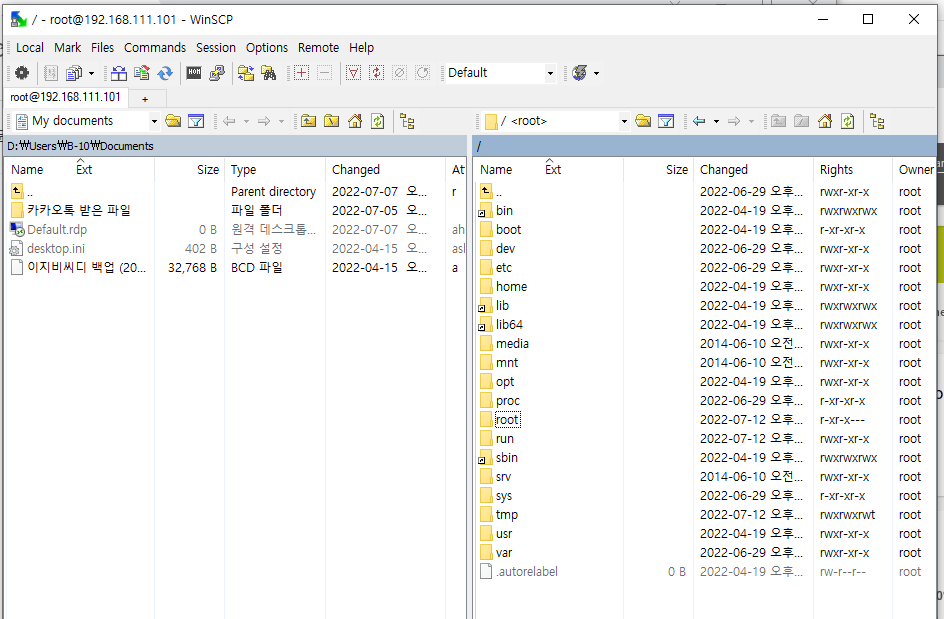Click local panel Home Directory icon
This screenshot has width=944, height=619.
[355, 121]
